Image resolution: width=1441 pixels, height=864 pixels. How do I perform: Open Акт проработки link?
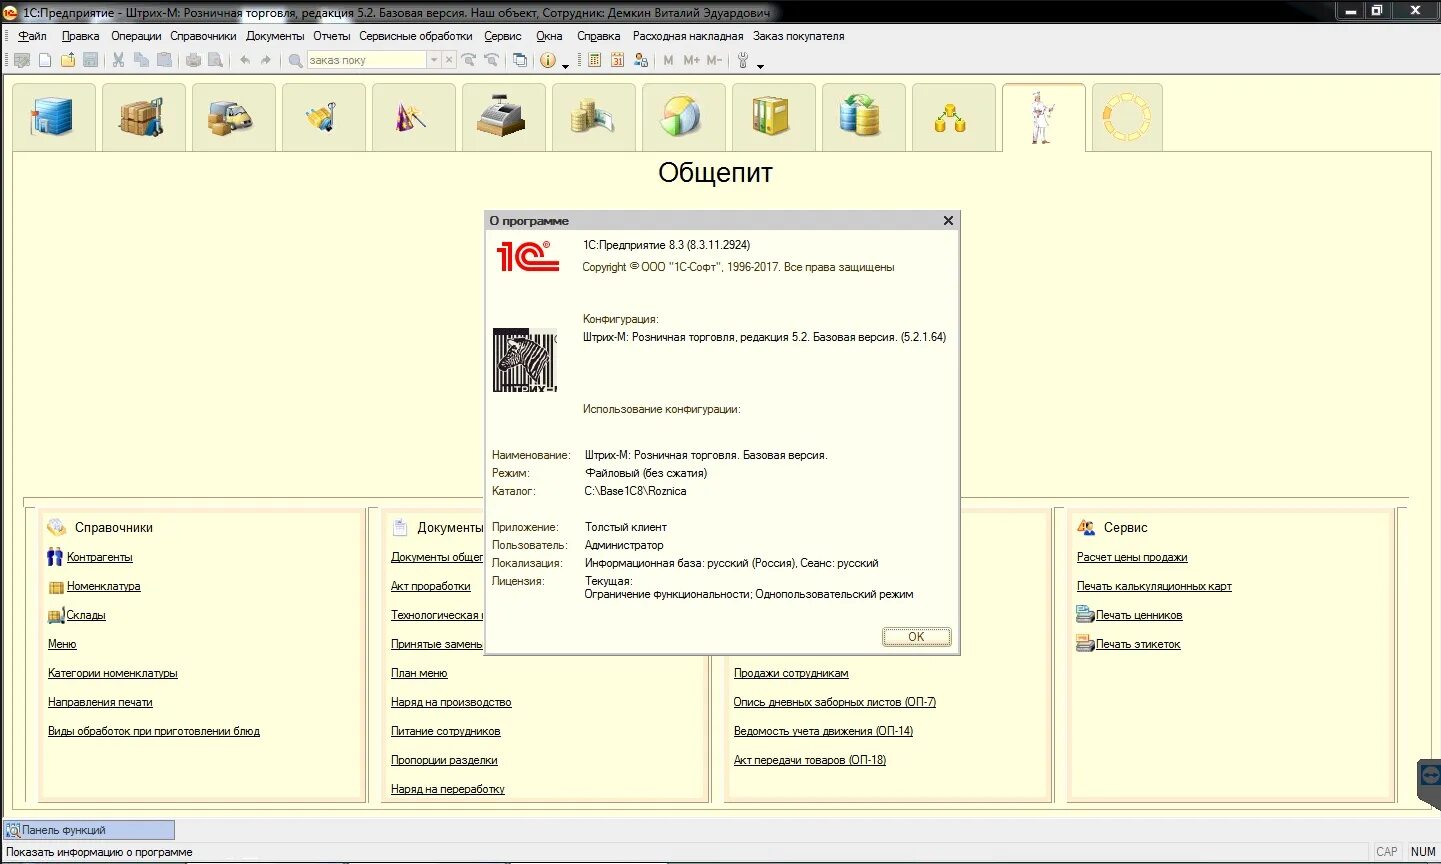[x=431, y=586]
